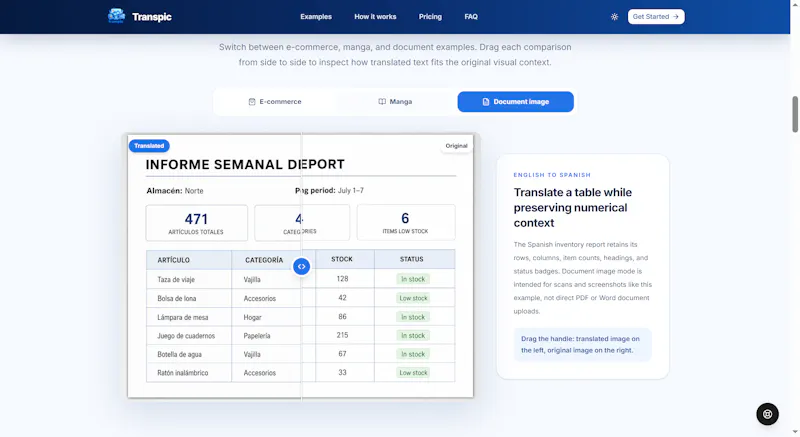Click the ENGLISH TO SPANISH label

552,175
